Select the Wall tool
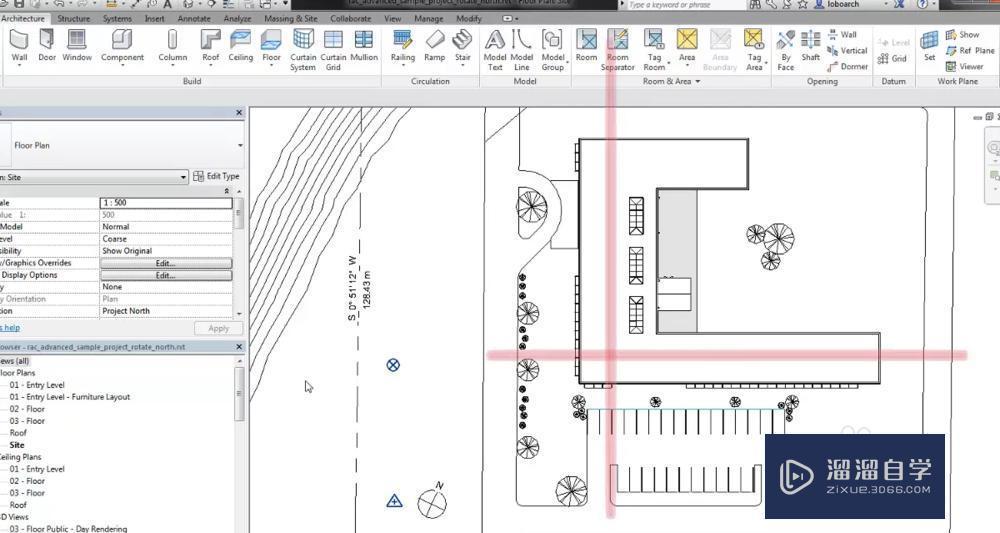The width and height of the screenshot is (1000, 533). 19,47
